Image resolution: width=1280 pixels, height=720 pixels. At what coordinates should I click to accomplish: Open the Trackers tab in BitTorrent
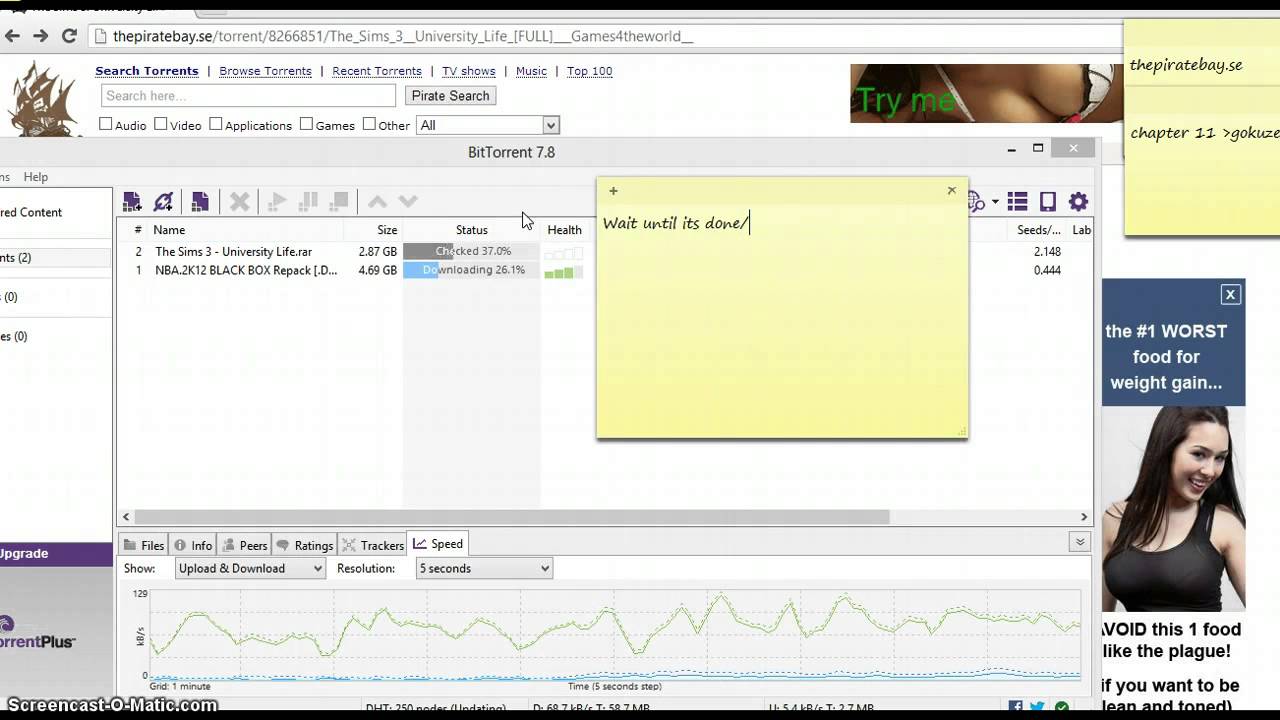[x=373, y=545]
